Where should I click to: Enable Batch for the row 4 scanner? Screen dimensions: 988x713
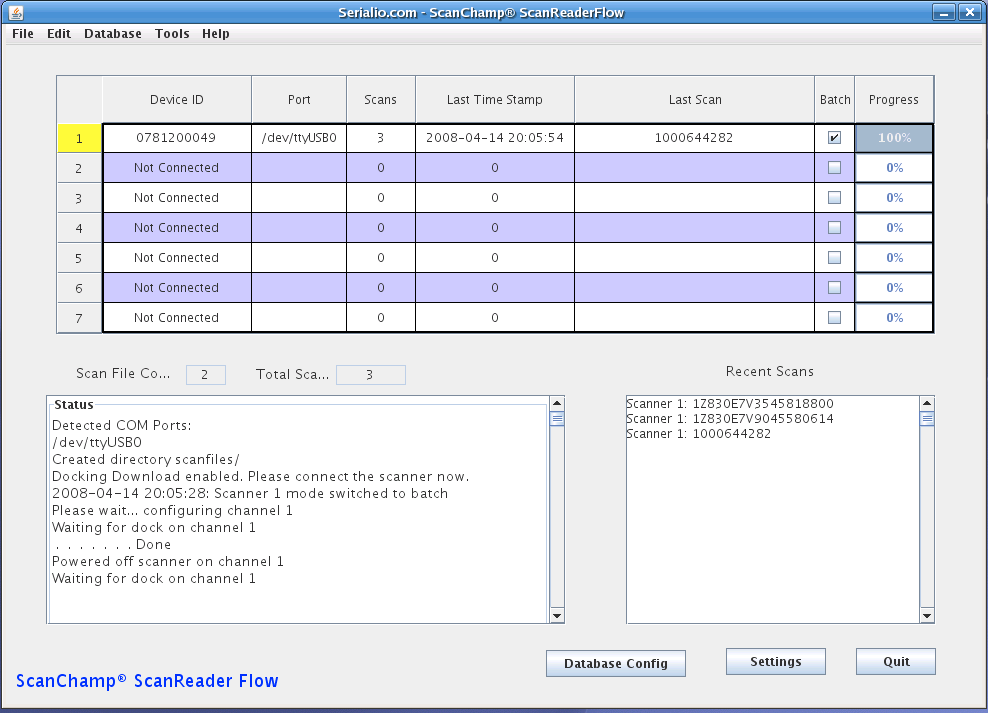[835, 227]
